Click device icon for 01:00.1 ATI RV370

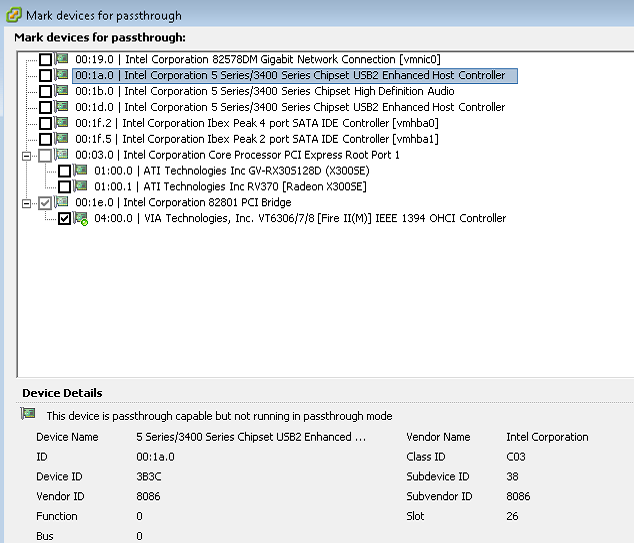coord(80,186)
